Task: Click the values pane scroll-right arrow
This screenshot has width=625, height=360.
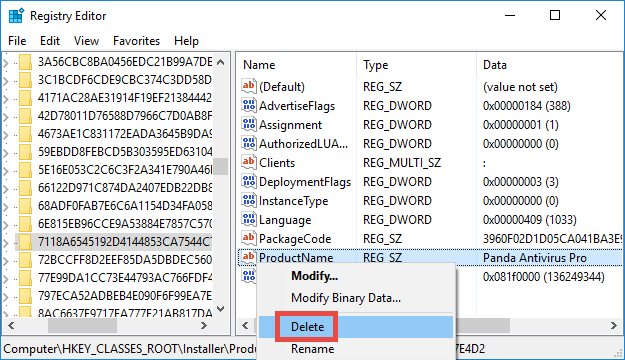Action: click(x=613, y=325)
